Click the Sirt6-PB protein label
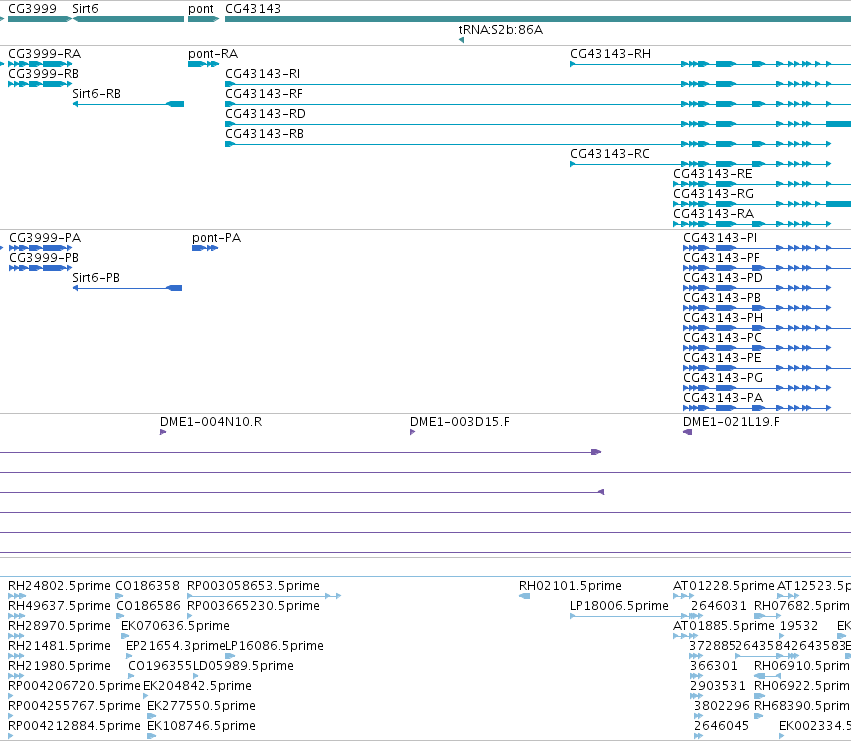The image size is (851, 741). pos(96,278)
